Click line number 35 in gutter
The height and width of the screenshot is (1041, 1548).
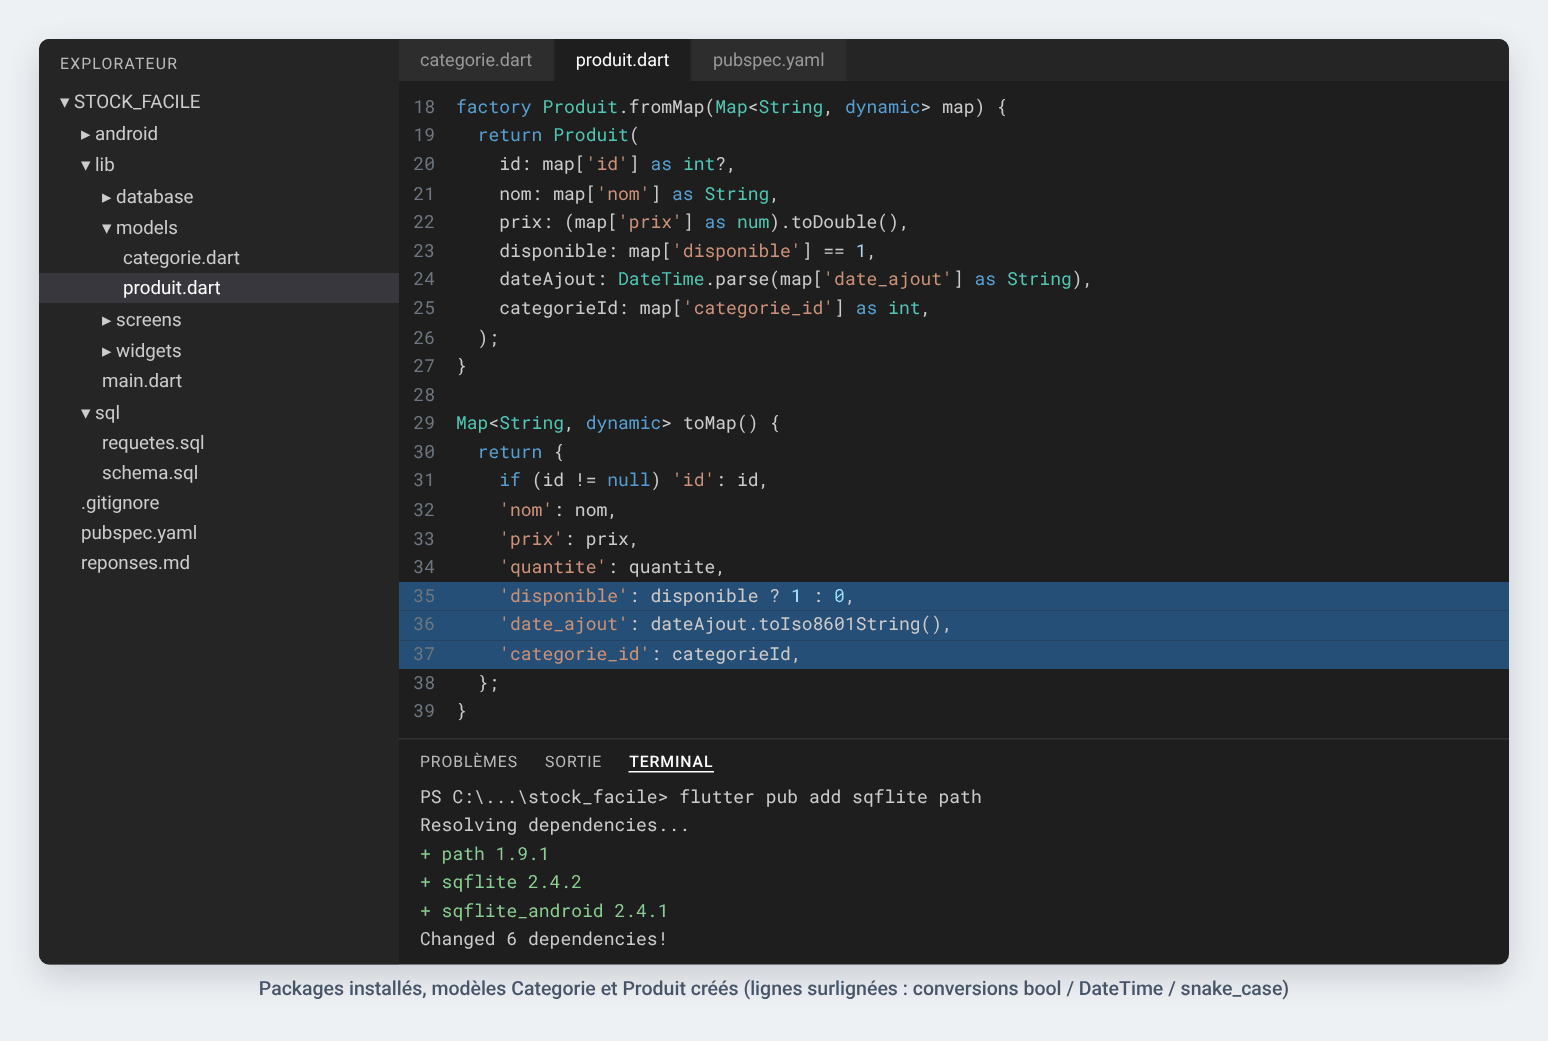(x=424, y=596)
